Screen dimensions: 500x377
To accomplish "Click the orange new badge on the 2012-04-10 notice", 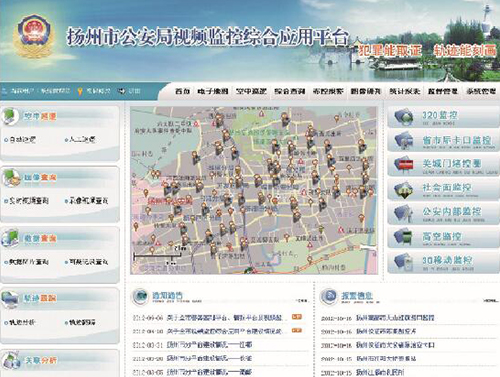I will (297, 330).
